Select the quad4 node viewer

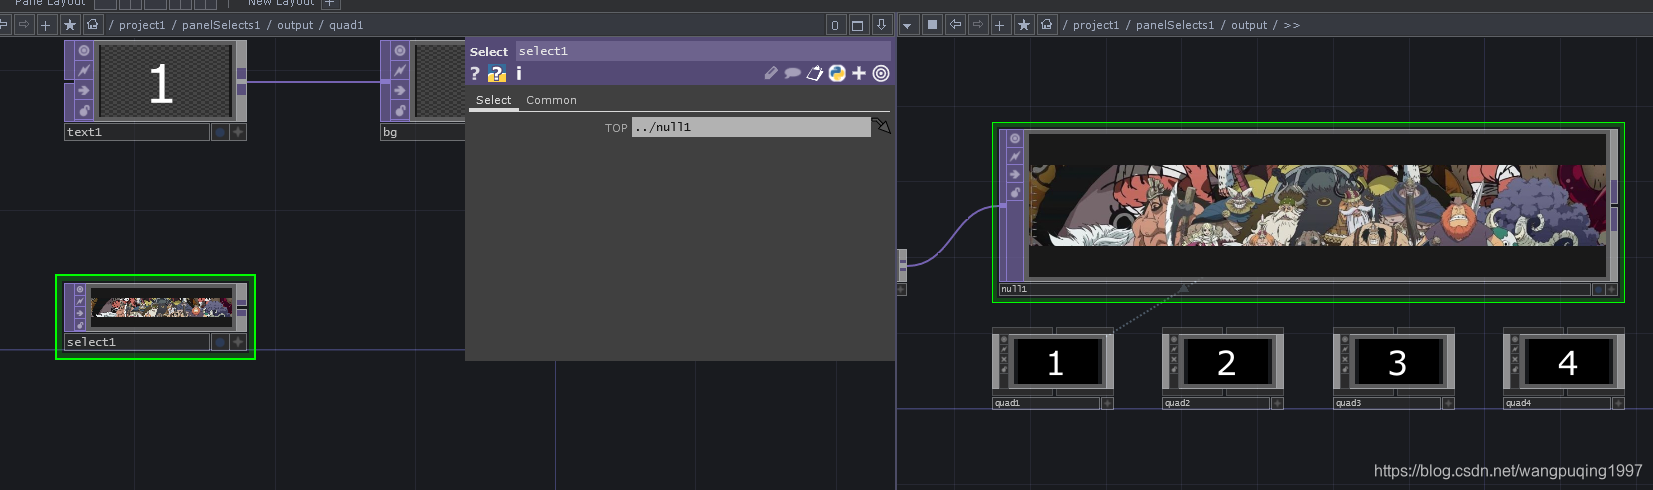[1568, 362]
